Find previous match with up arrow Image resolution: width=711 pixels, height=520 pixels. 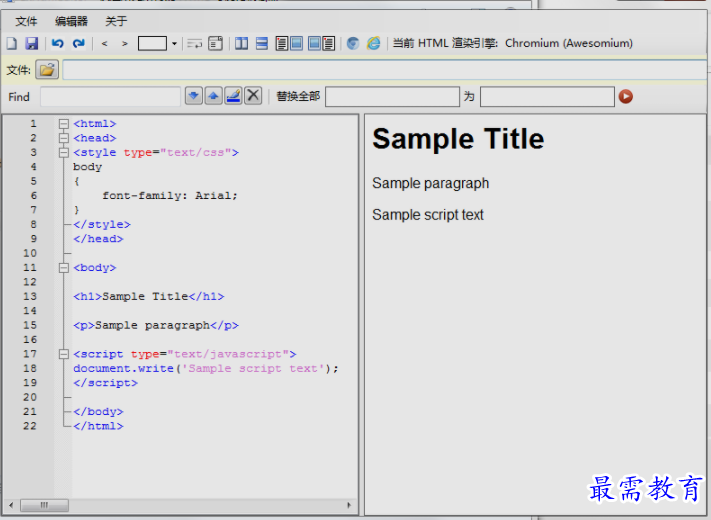pos(214,96)
